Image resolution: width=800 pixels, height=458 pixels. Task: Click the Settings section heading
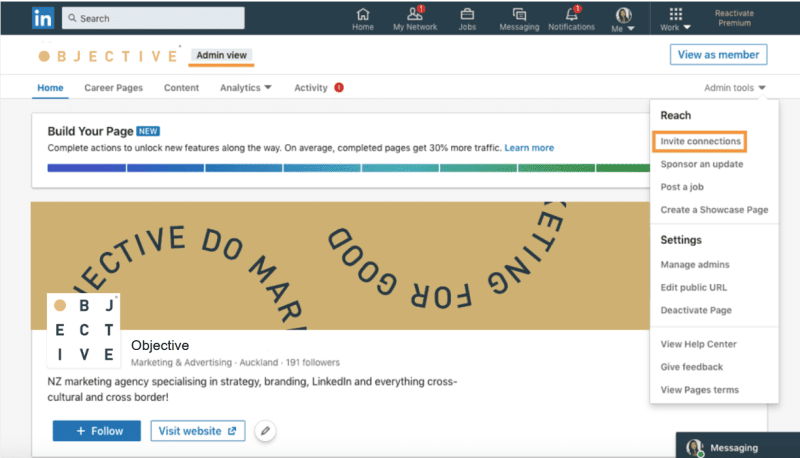(681, 240)
